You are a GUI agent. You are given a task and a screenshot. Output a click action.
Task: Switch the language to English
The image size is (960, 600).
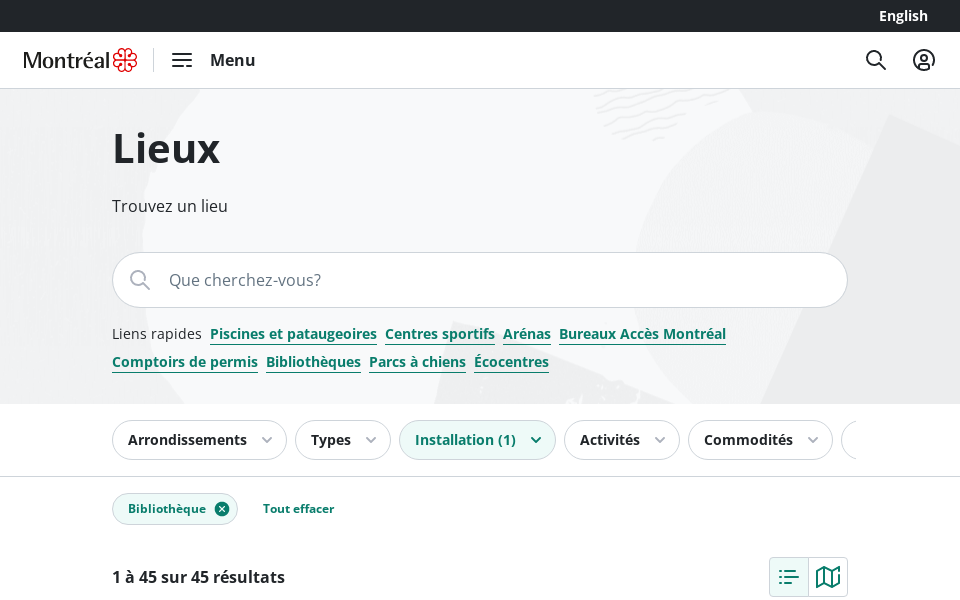click(903, 16)
